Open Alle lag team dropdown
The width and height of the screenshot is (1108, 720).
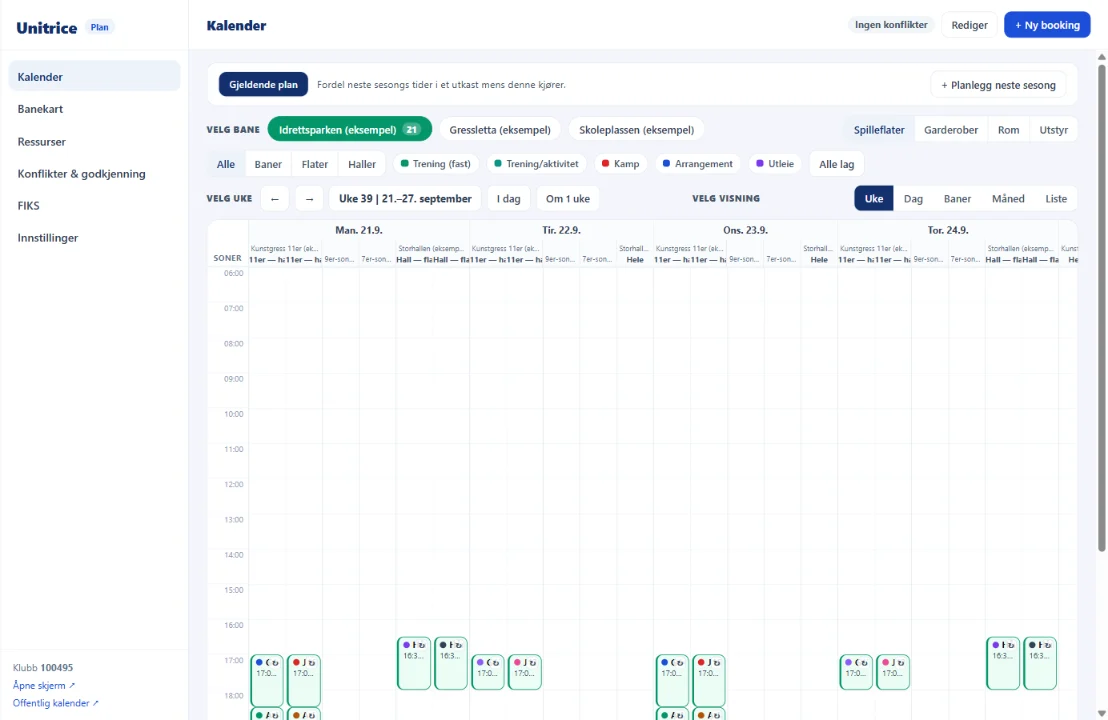(x=836, y=164)
